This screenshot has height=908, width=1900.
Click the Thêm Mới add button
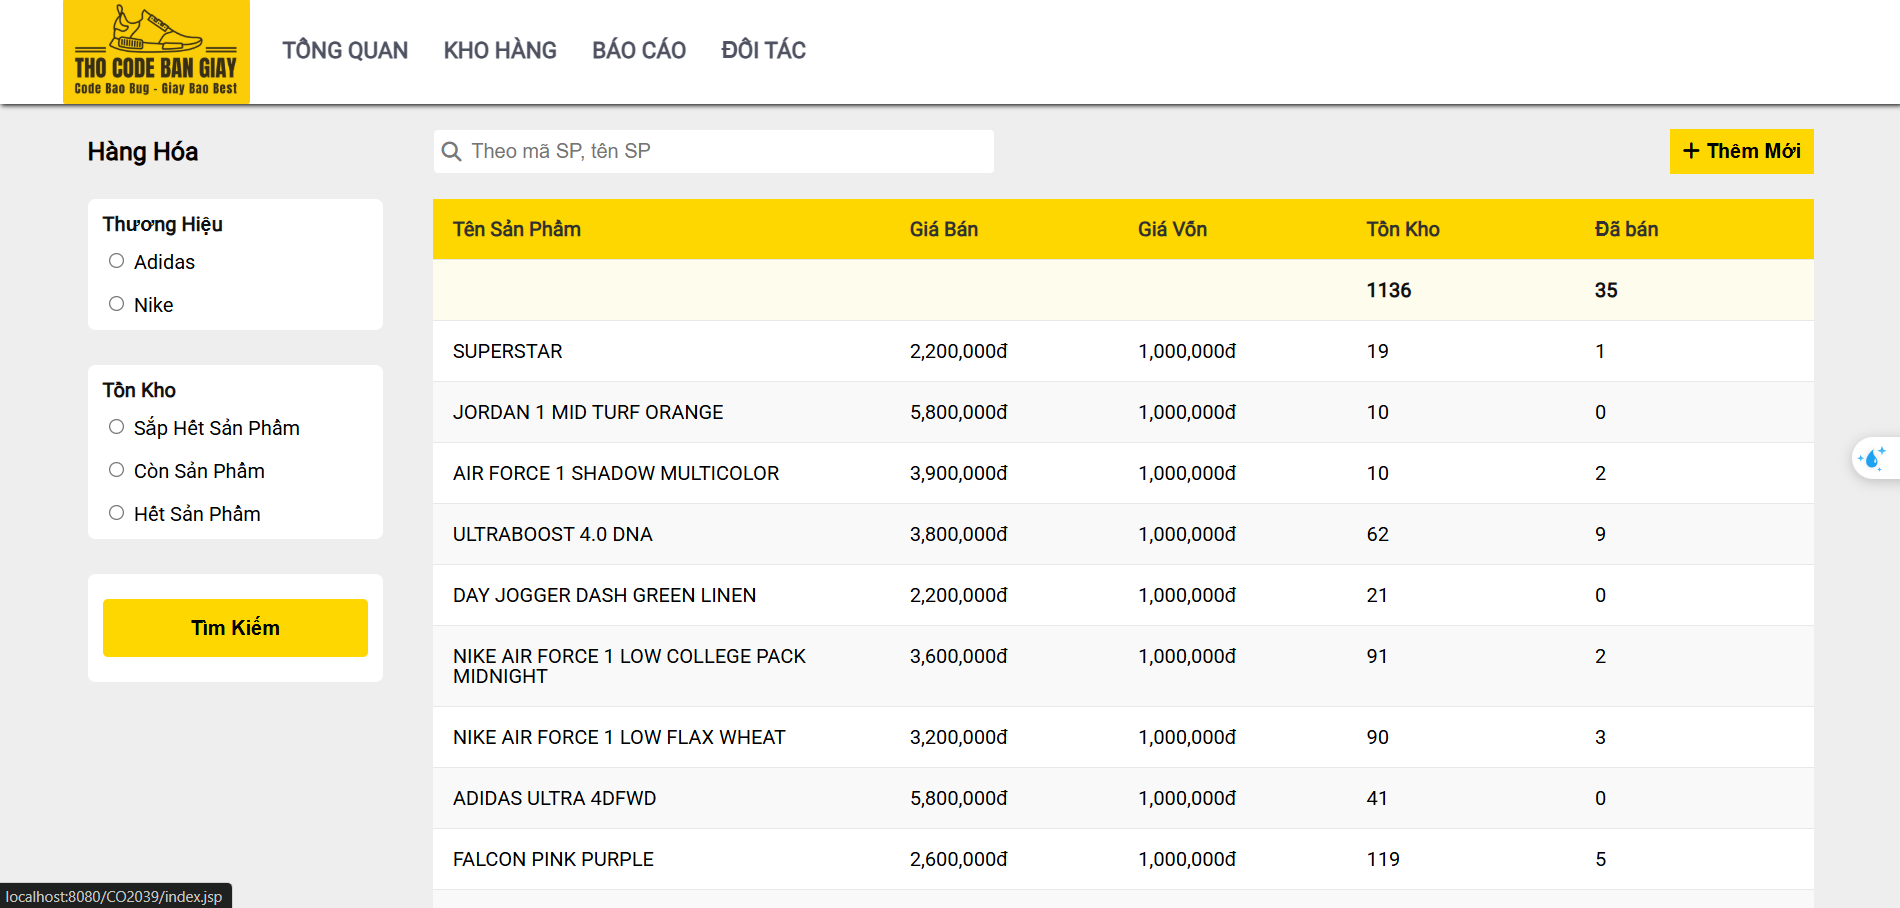(x=1741, y=151)
